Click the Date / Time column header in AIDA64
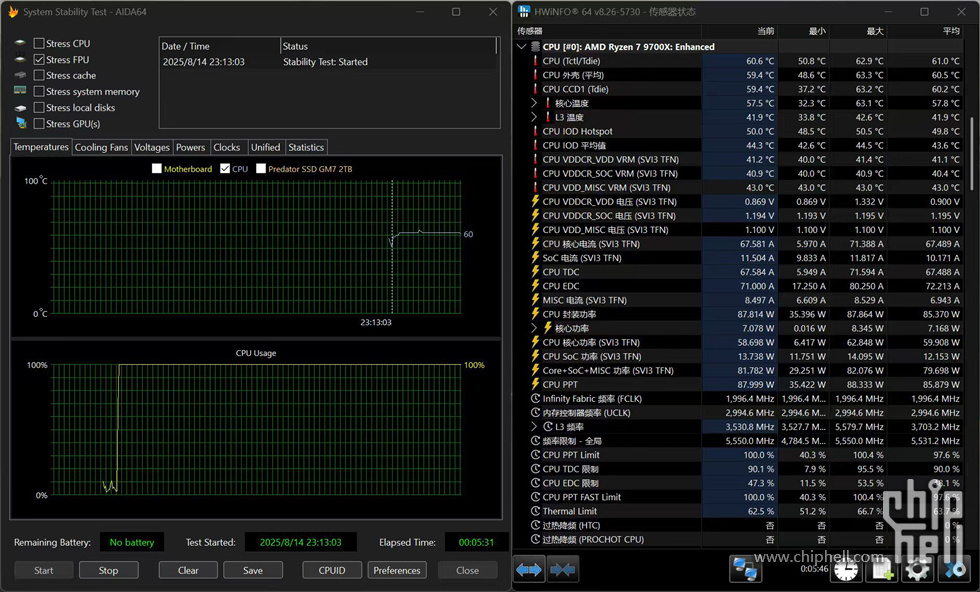Image resolution: width=980 pixels, height=592 pixels. [219, 46]
